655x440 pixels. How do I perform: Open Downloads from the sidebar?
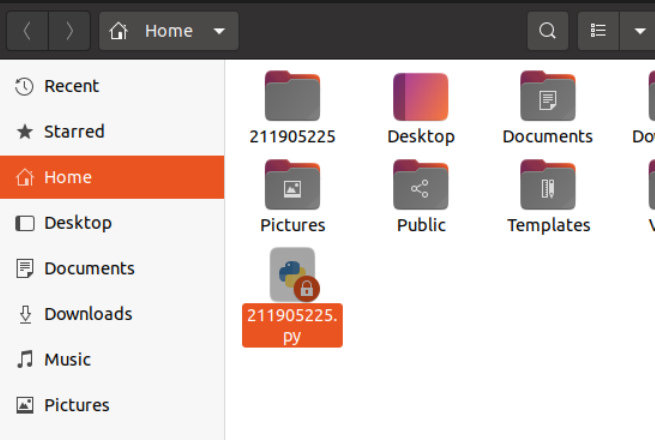click(87, 314)
